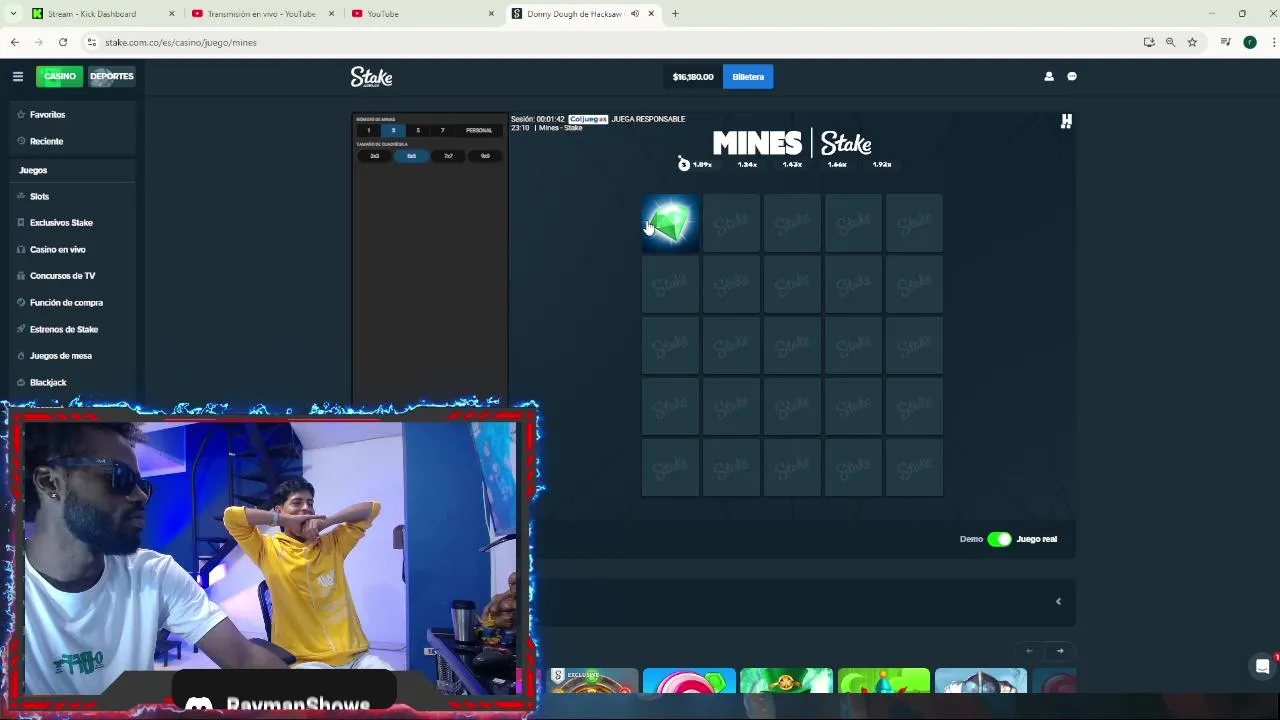
Task: Switch to the CASINO section
Action: pos(59,76)
